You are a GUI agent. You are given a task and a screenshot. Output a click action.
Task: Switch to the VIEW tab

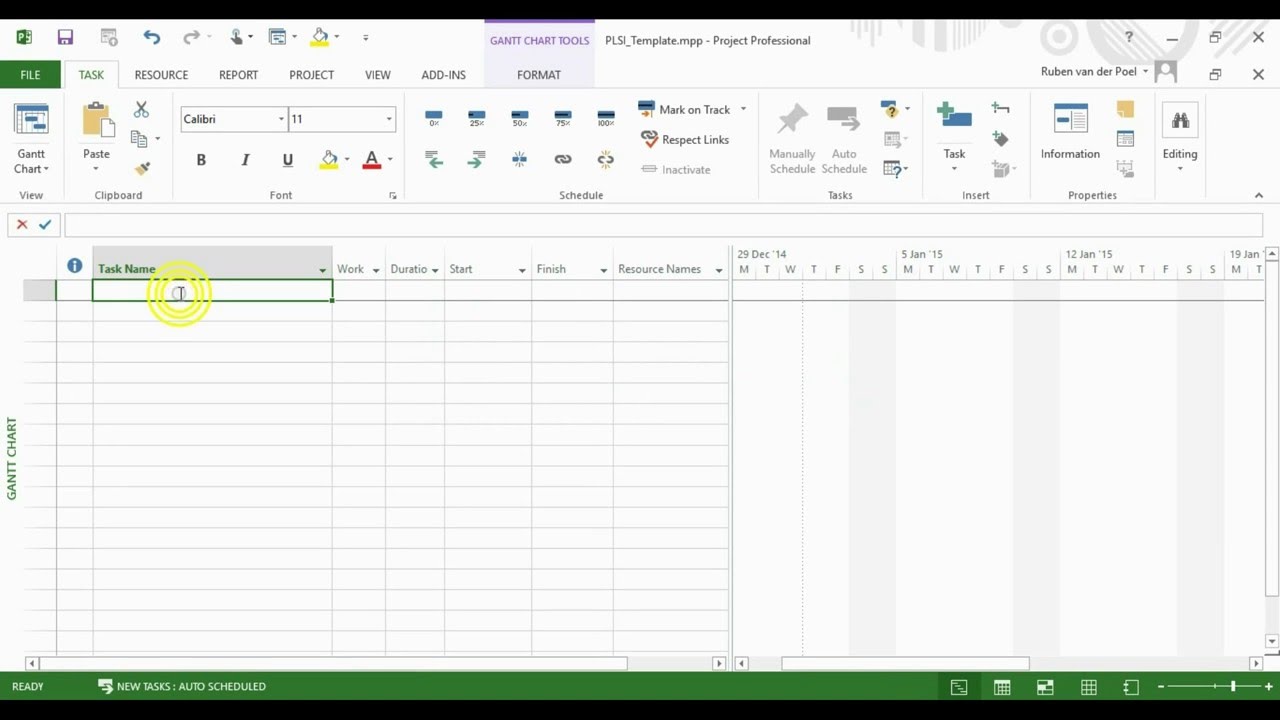(378, 75)
